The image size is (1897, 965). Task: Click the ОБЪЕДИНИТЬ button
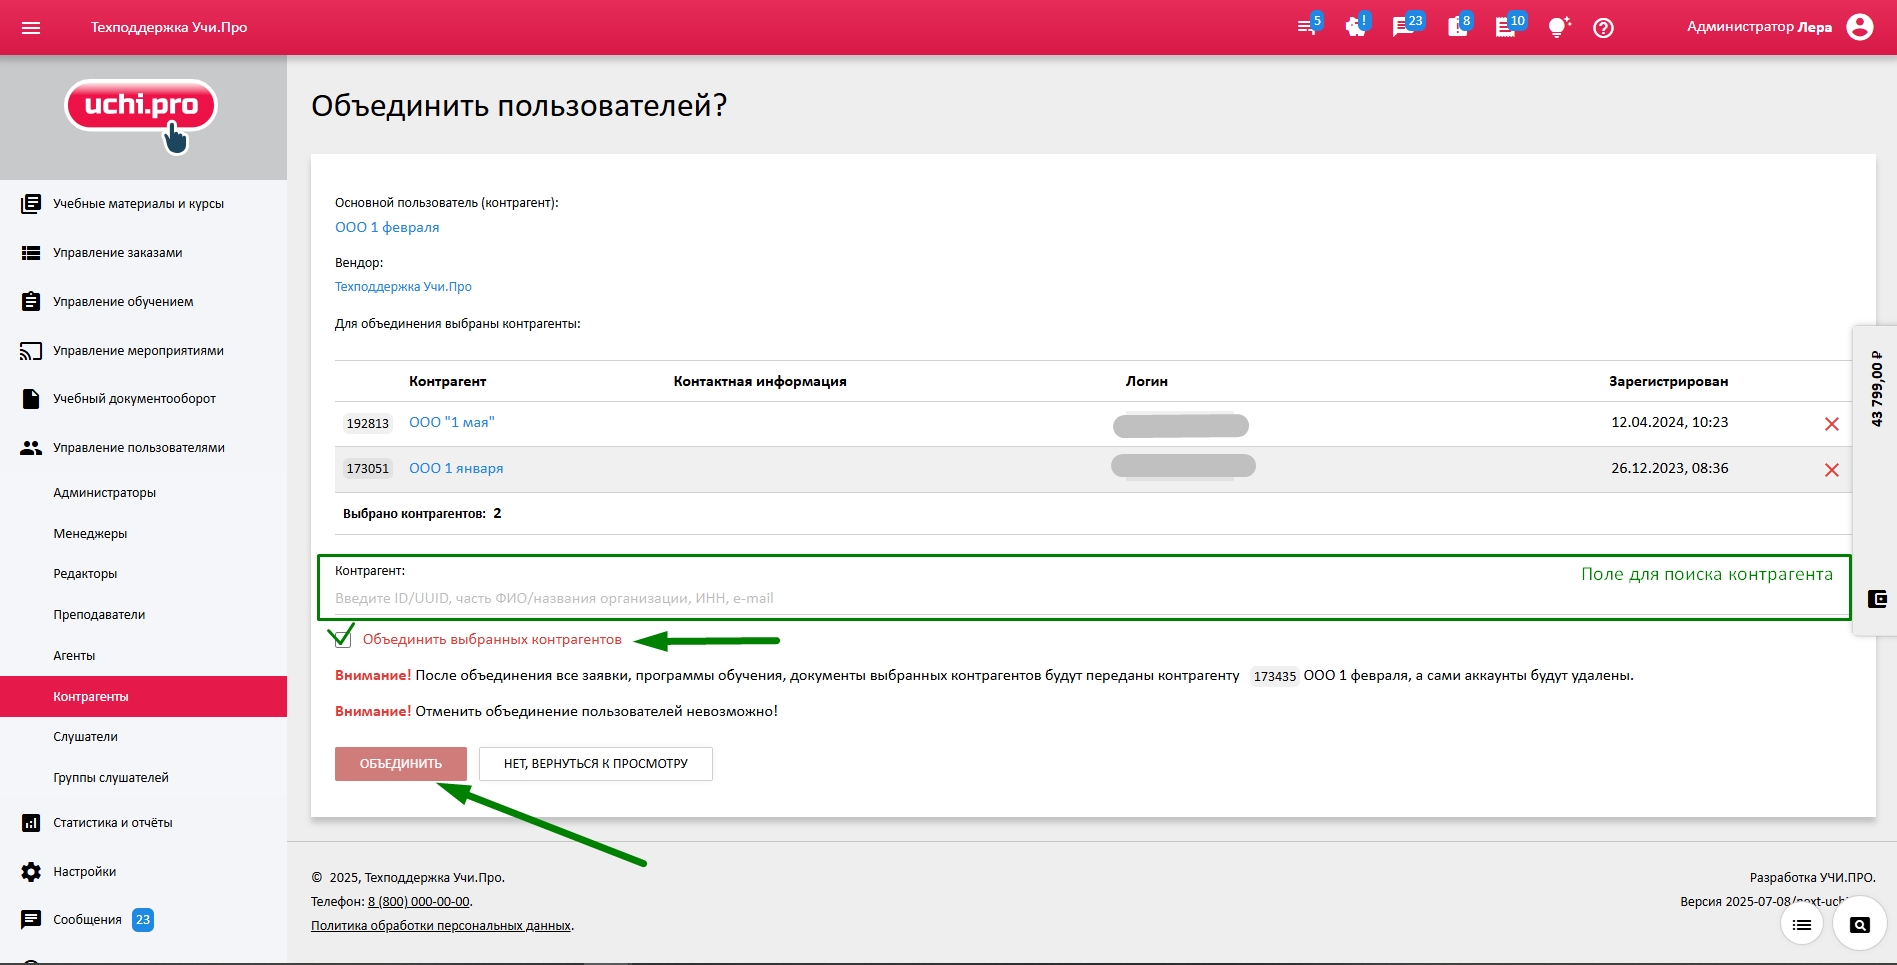(x=400, y=764)
